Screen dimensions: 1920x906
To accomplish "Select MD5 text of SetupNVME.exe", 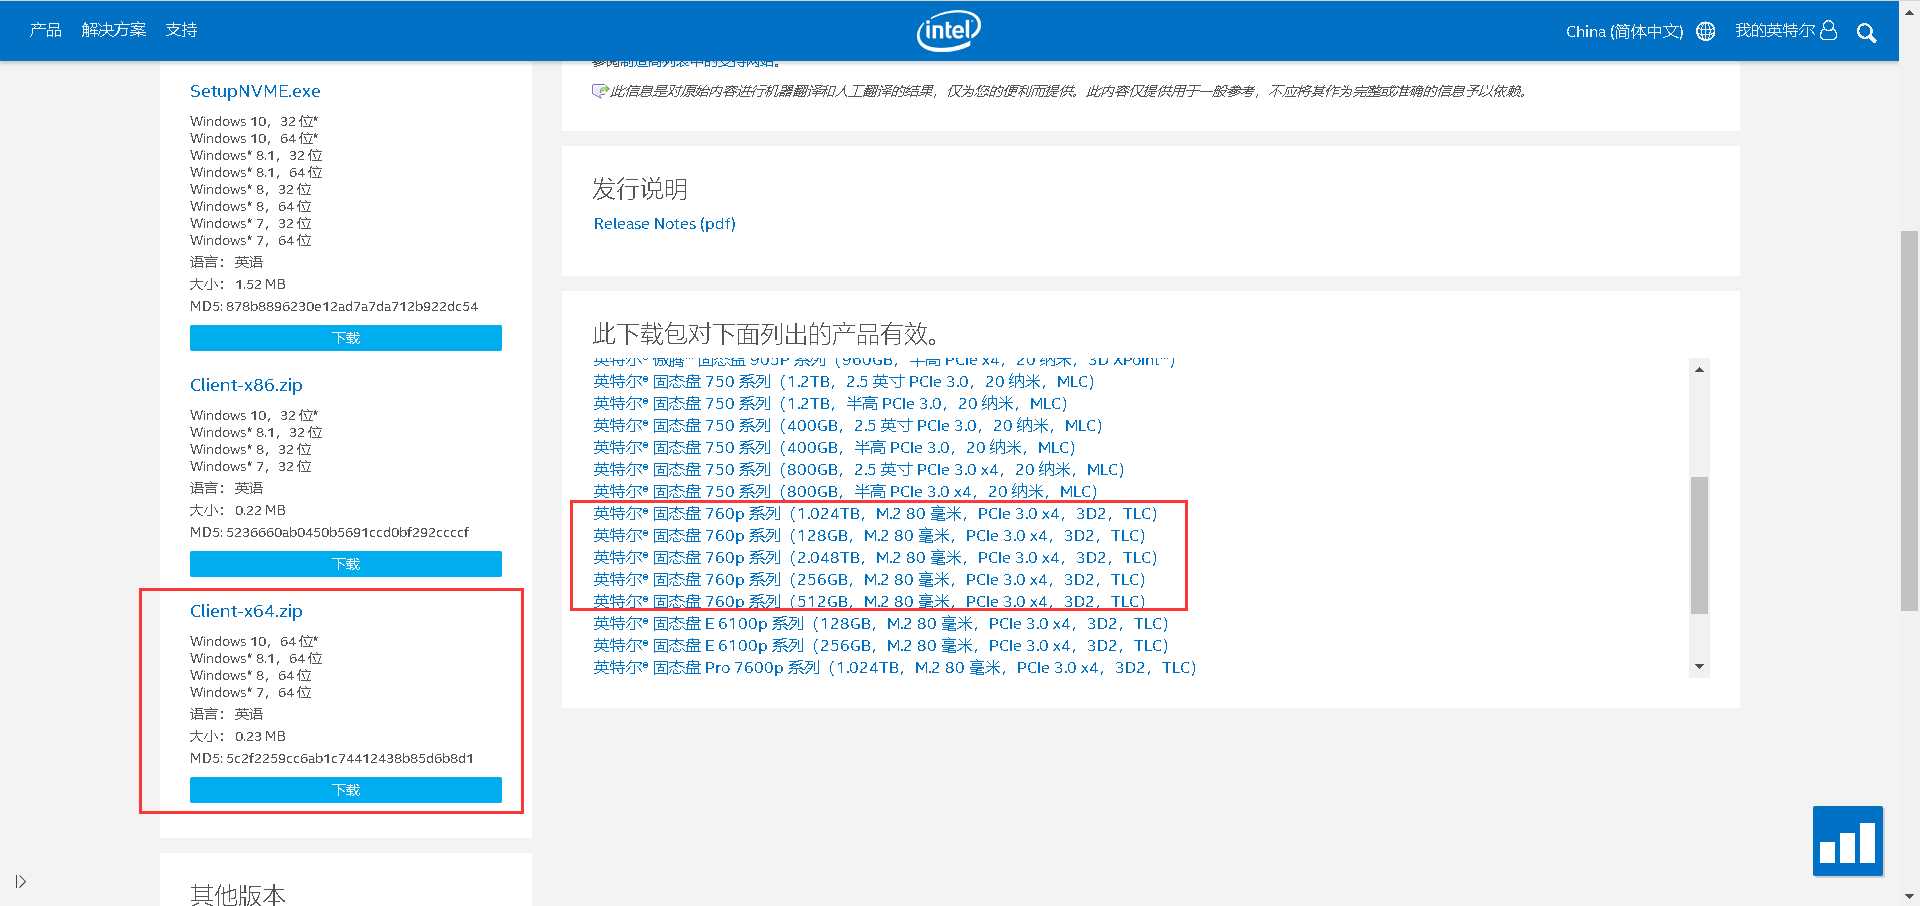I will [334, 307].
